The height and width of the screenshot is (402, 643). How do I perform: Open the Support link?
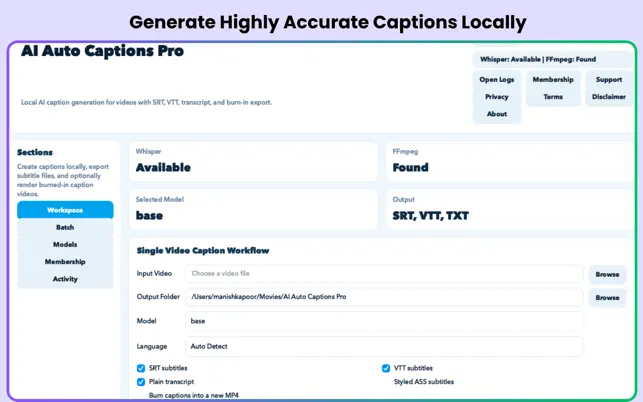click(x=609, y=80)
